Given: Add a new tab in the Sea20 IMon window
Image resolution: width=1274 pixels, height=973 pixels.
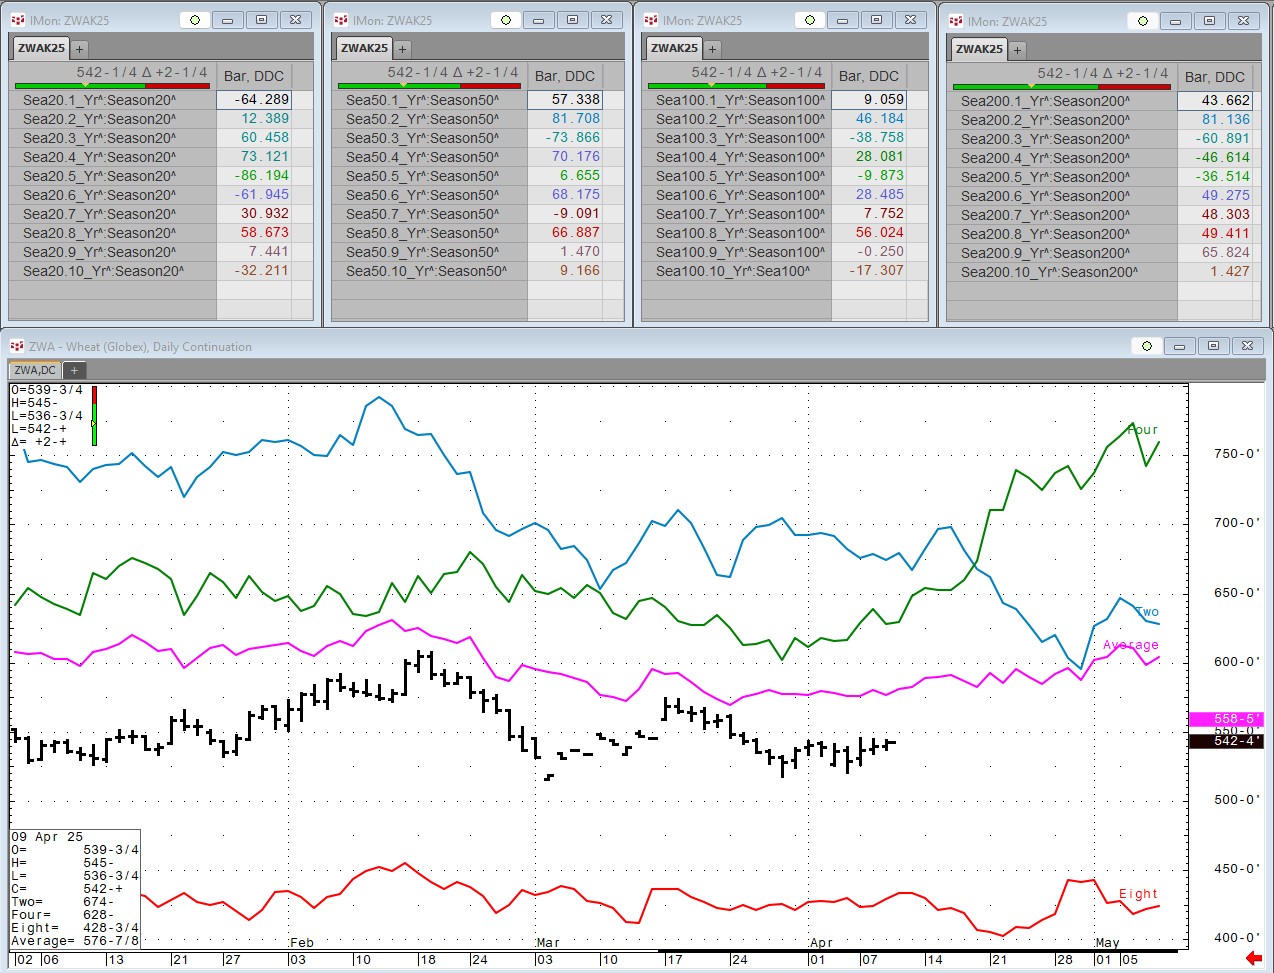Looking at the screenshot, I should point(79,49).
